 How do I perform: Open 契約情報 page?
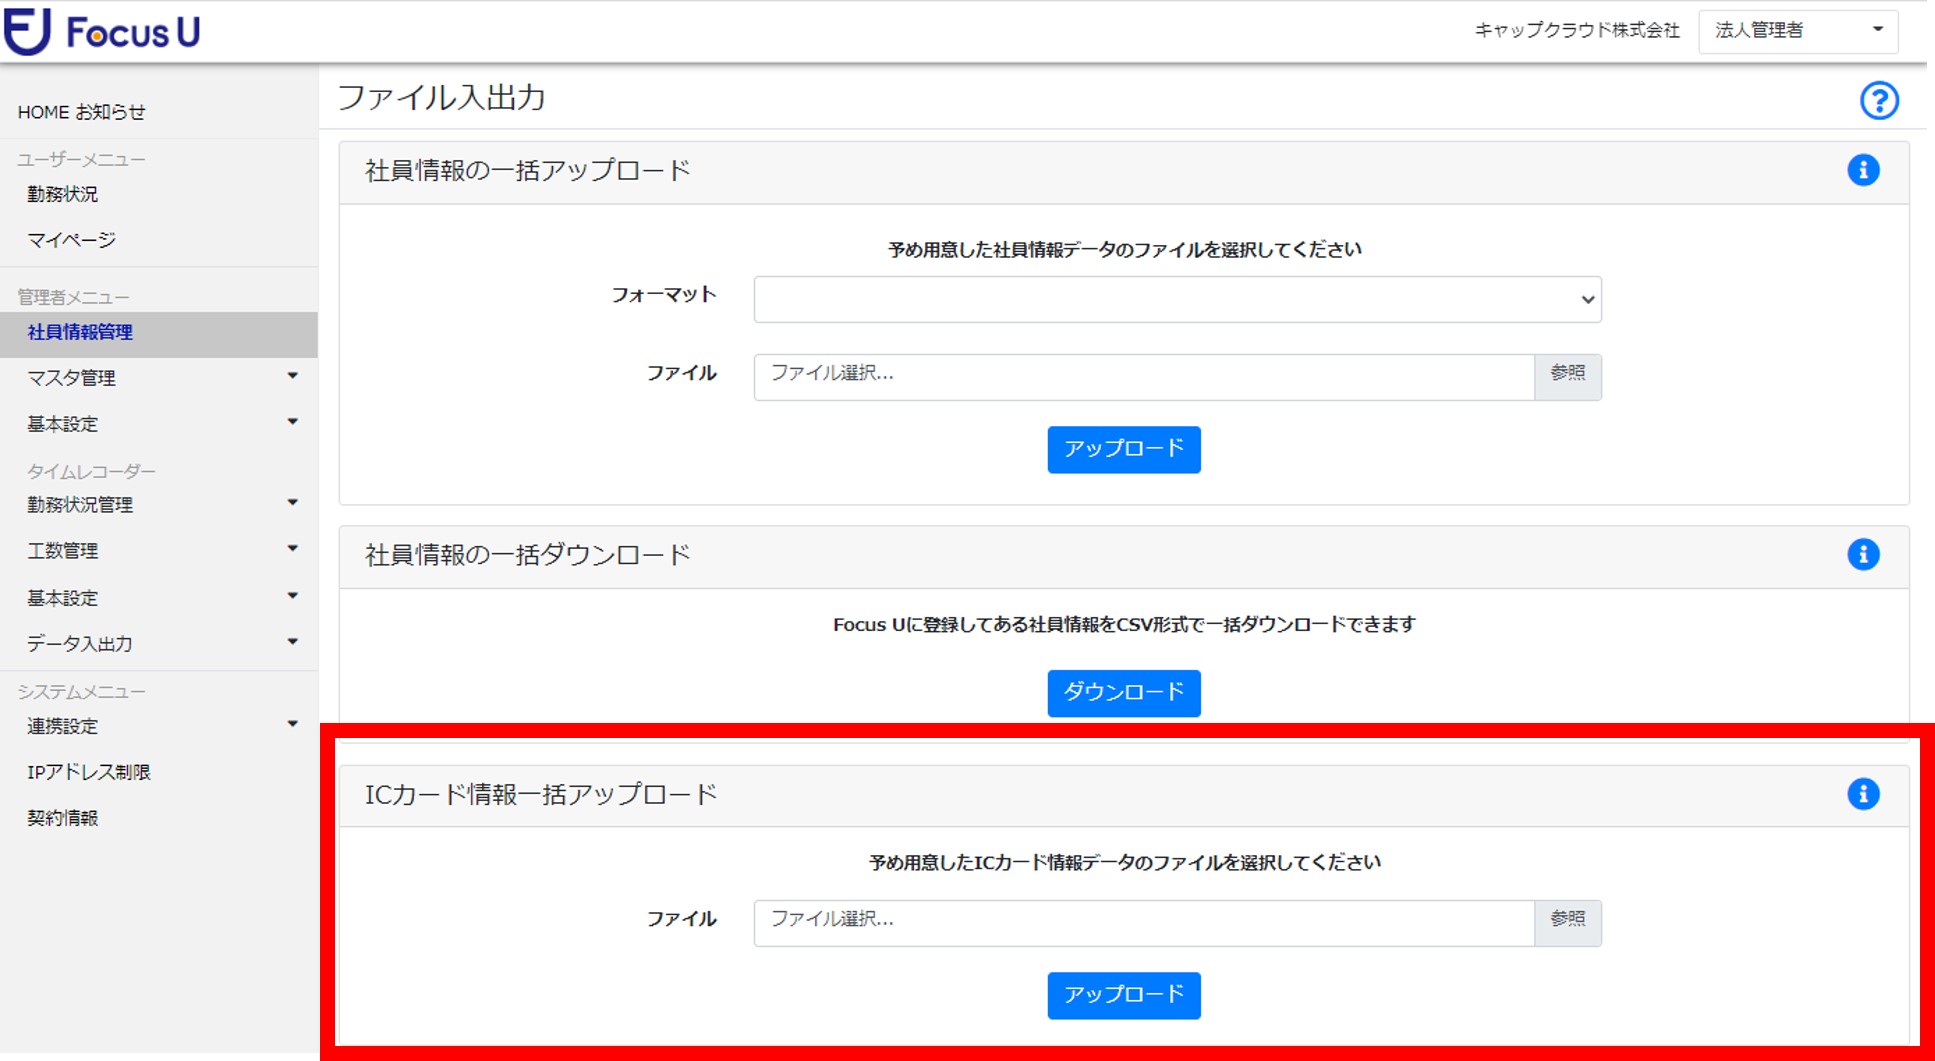pyautogui.click(x=62, y=818)
